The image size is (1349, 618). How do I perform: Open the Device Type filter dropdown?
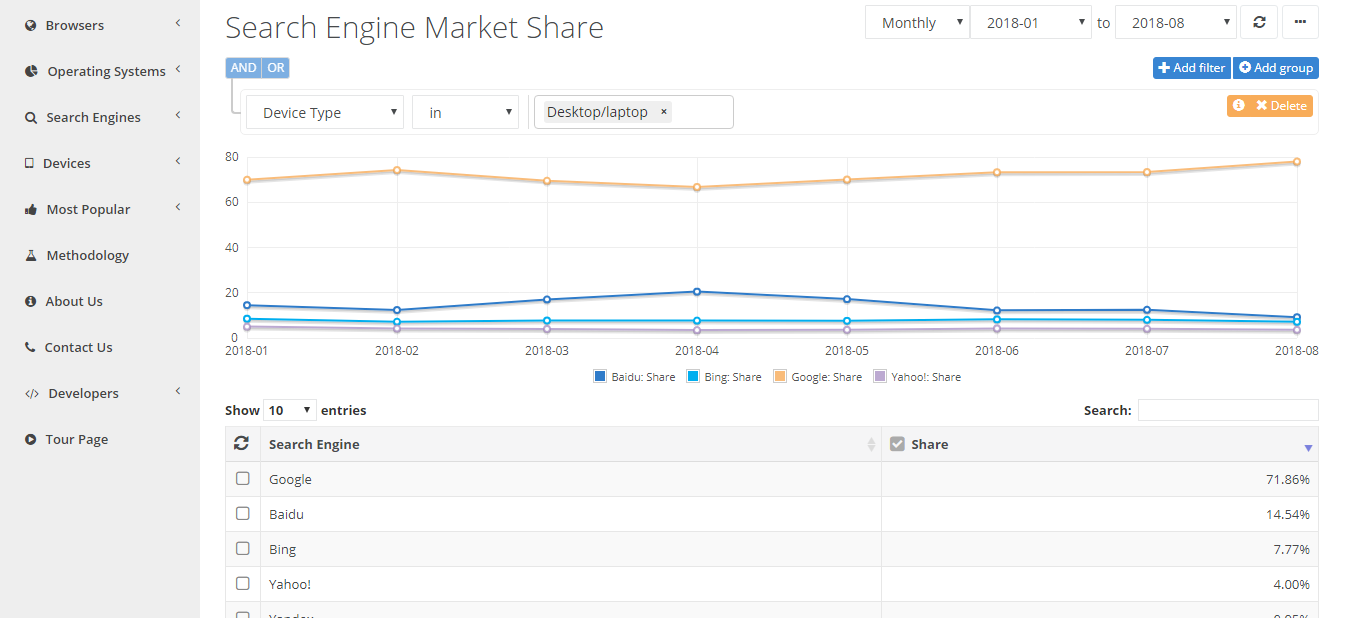[x=325, y=112]
